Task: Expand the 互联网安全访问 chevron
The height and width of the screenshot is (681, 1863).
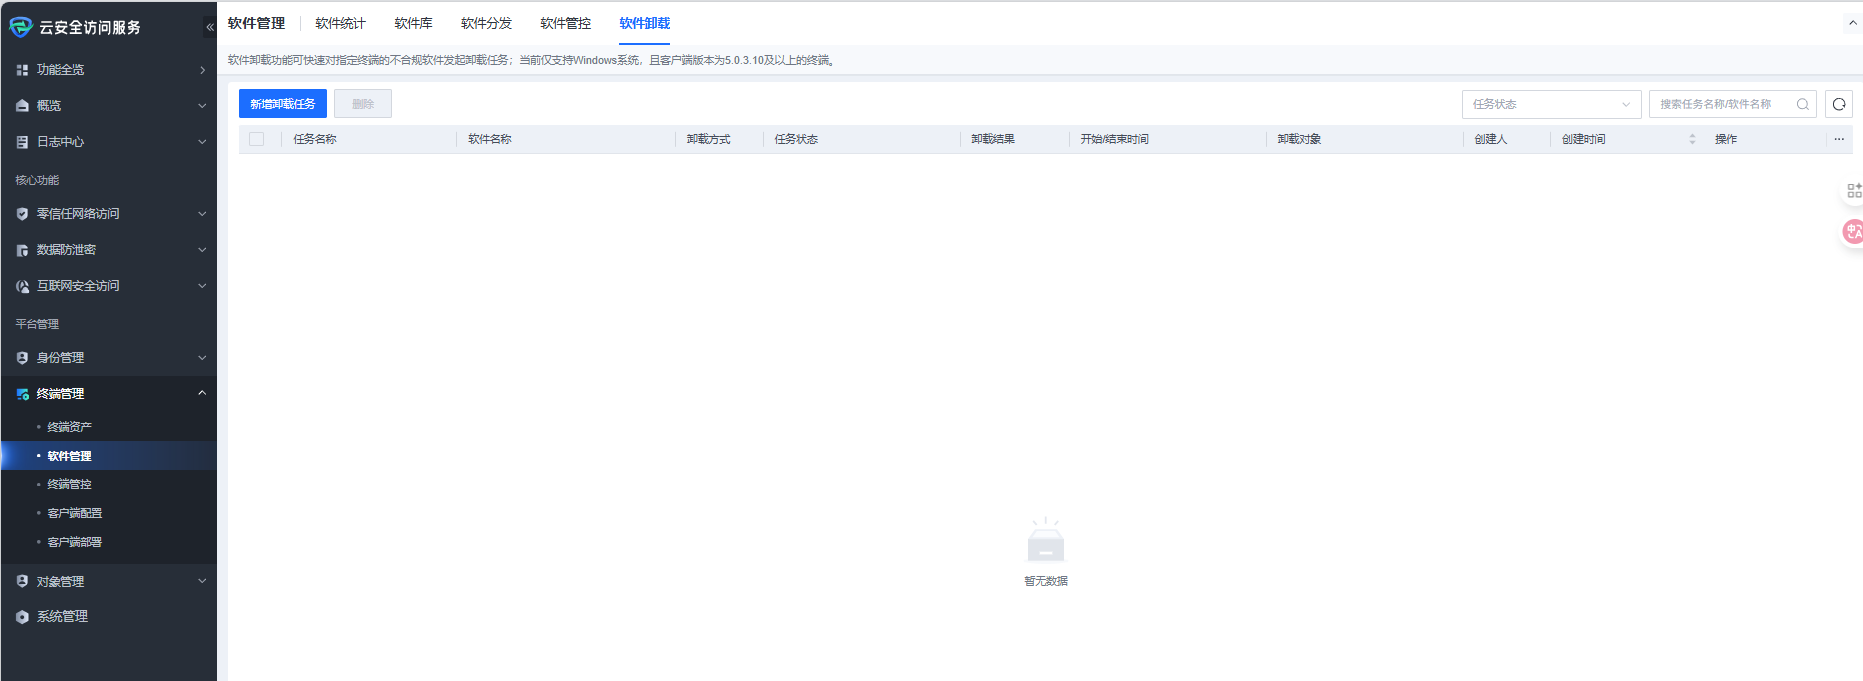Action: coord(202,286)
